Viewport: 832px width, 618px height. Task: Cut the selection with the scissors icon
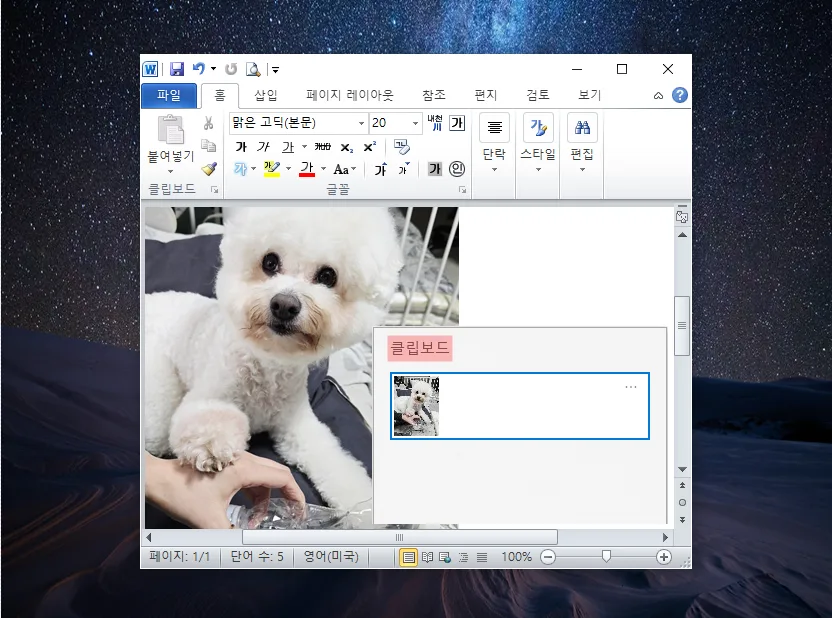pos(208,124)
